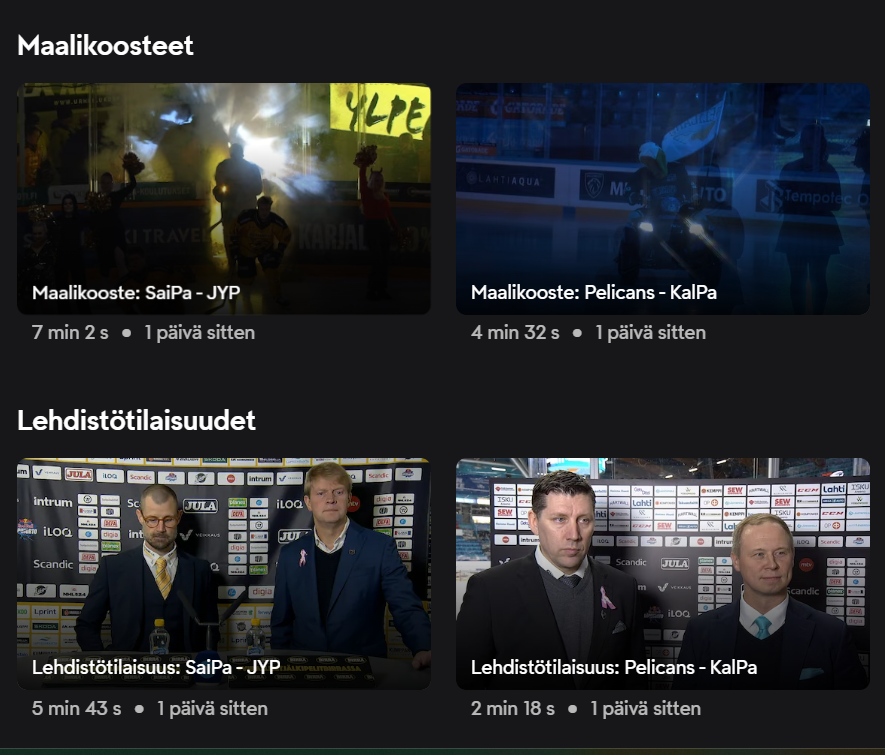Click the 'Maalikooste: SaiPa - JYP' title text
This screenshot has width=885, height=755.
(136, 293)
